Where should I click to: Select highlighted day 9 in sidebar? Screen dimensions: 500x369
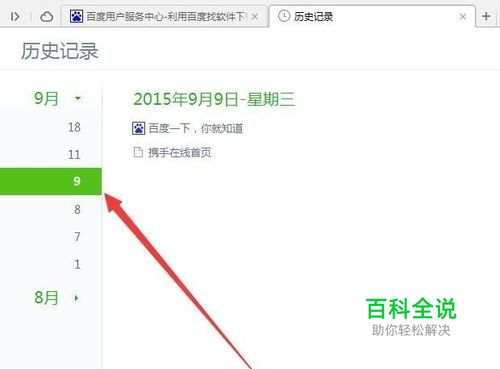point(51,181)
